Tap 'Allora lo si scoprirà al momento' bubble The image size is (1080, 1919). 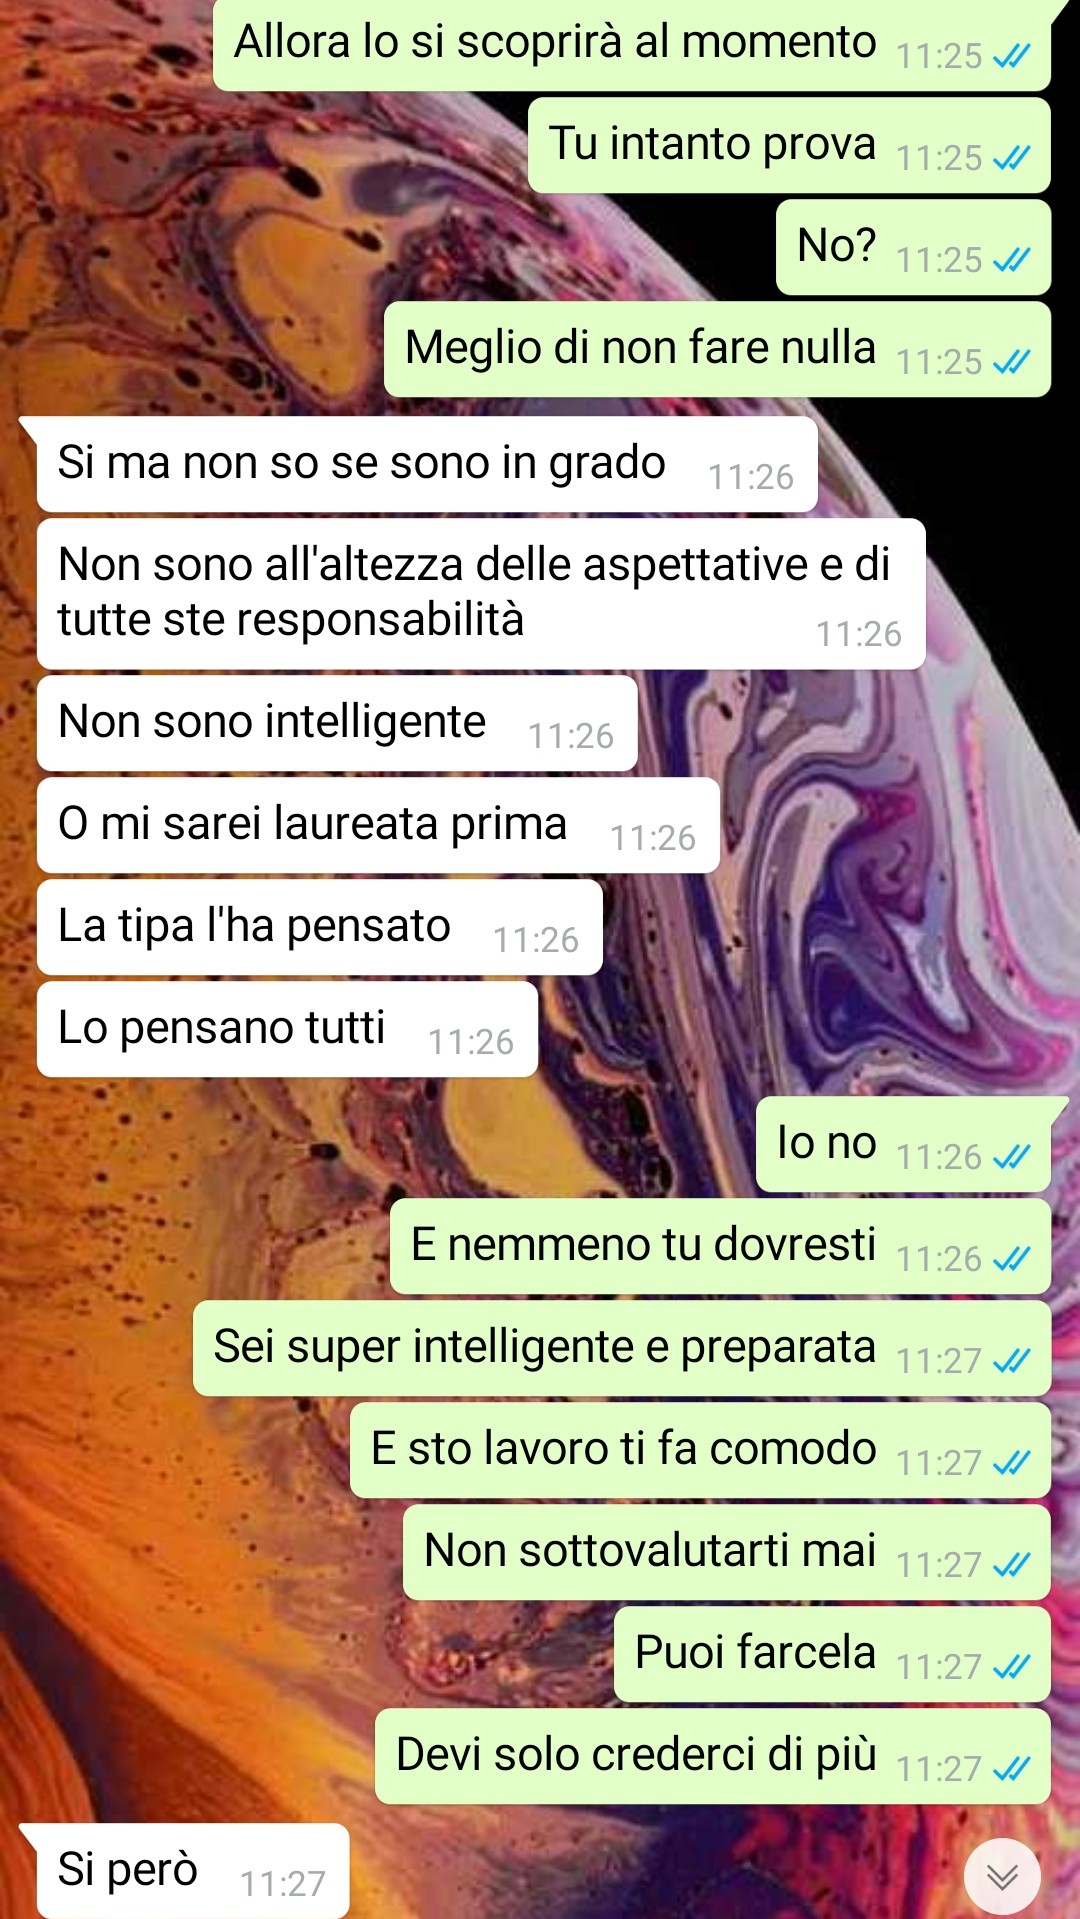click(x=632, y=44)
